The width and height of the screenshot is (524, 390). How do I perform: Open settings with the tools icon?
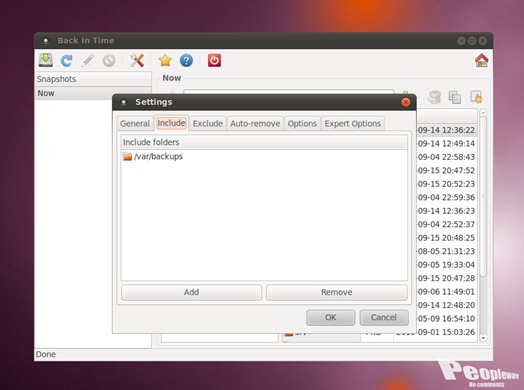[137, 60]
